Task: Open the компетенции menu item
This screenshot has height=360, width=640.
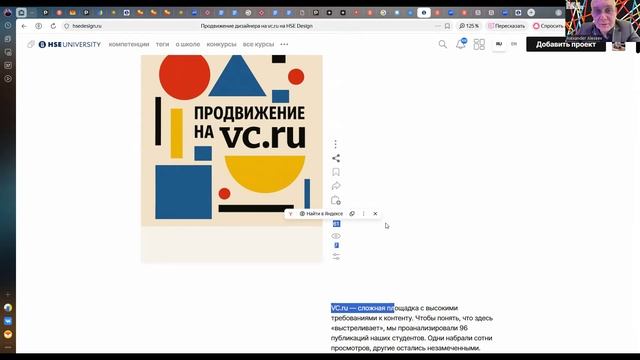Action: (129, 44)
